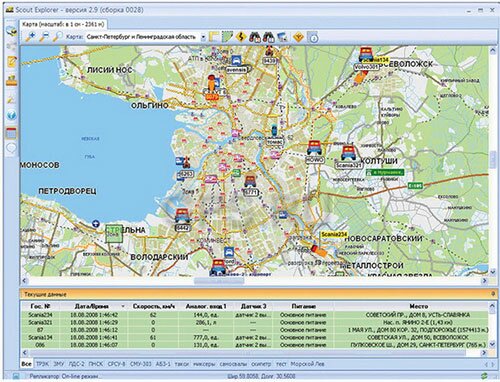
Task: Open the vehicles sidebar icon at top
Action: click(11, 31)
